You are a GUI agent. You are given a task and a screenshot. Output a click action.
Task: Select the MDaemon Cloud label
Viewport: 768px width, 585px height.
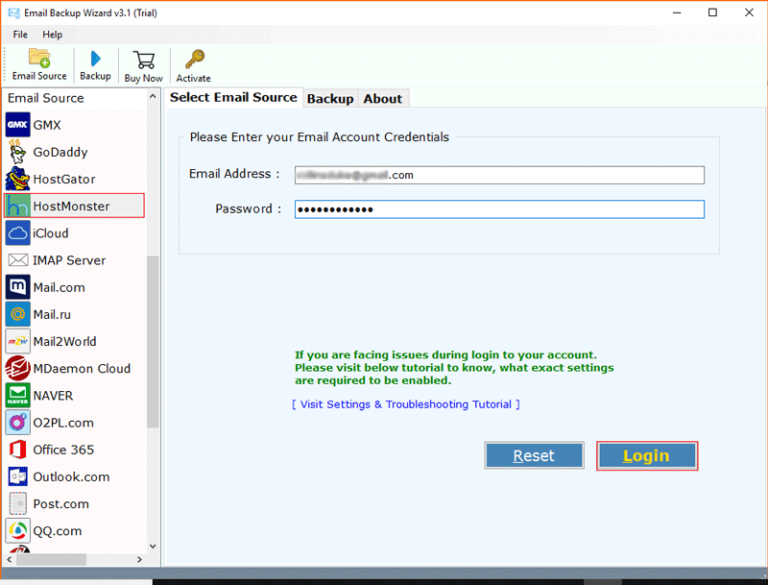(82, 368)
